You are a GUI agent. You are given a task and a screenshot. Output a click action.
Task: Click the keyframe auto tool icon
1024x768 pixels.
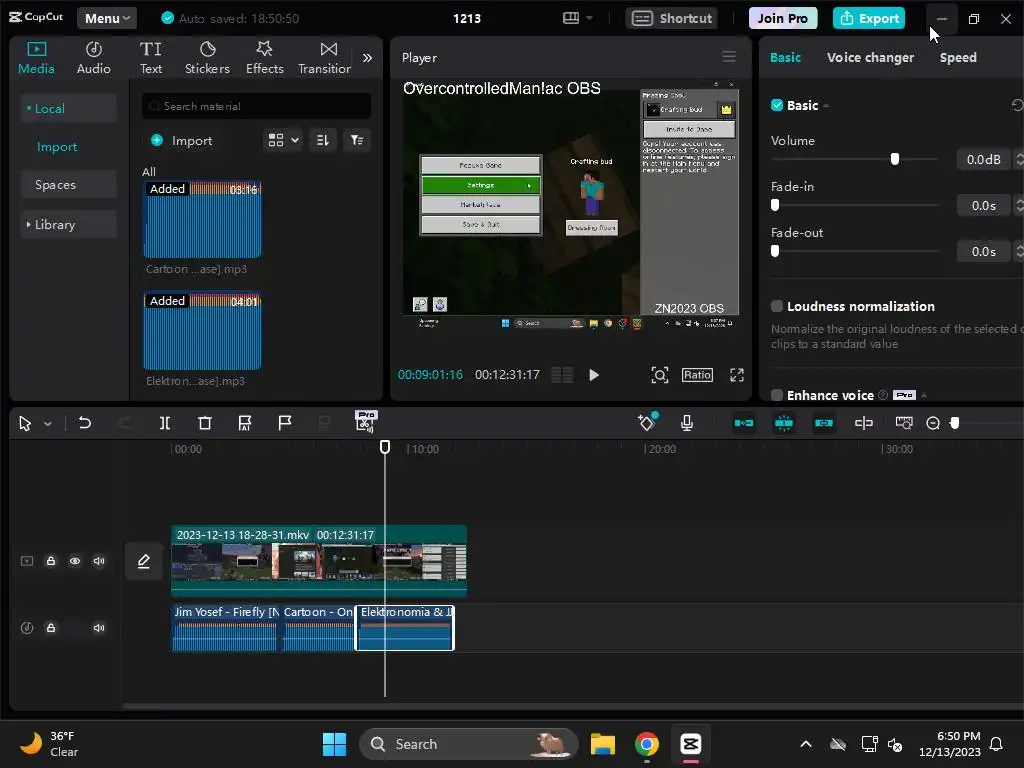click(x=647, y=422)
